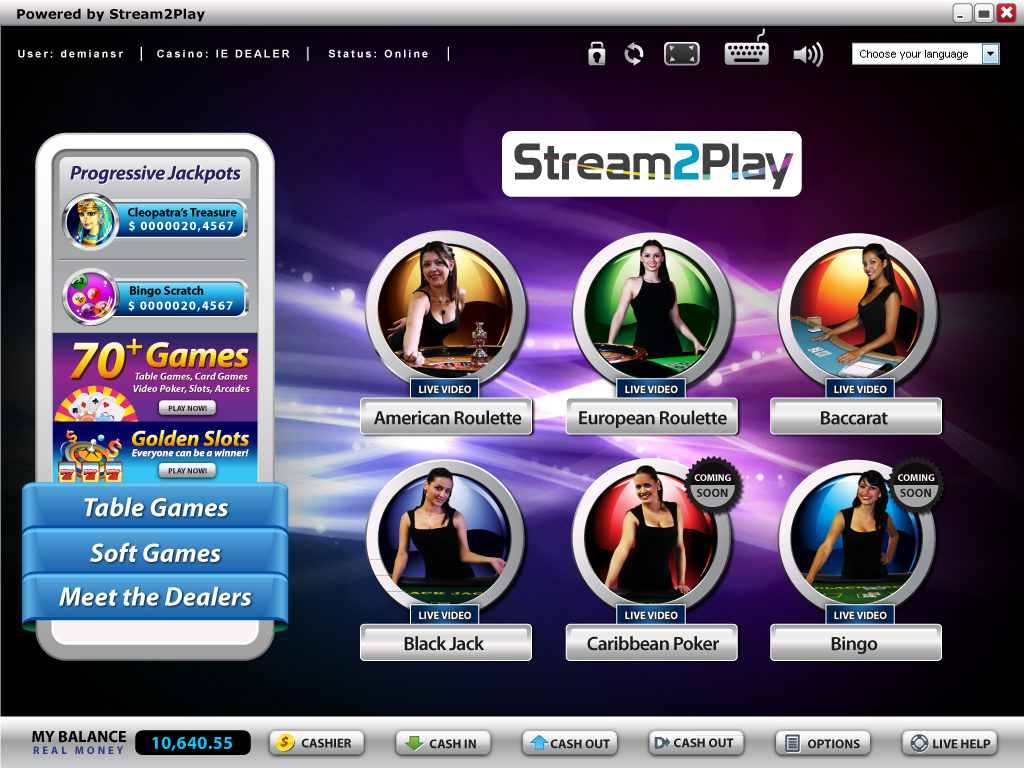Close the Stream2Play window
This screenshot has width=1024, height=768.
click(1006, 13)
